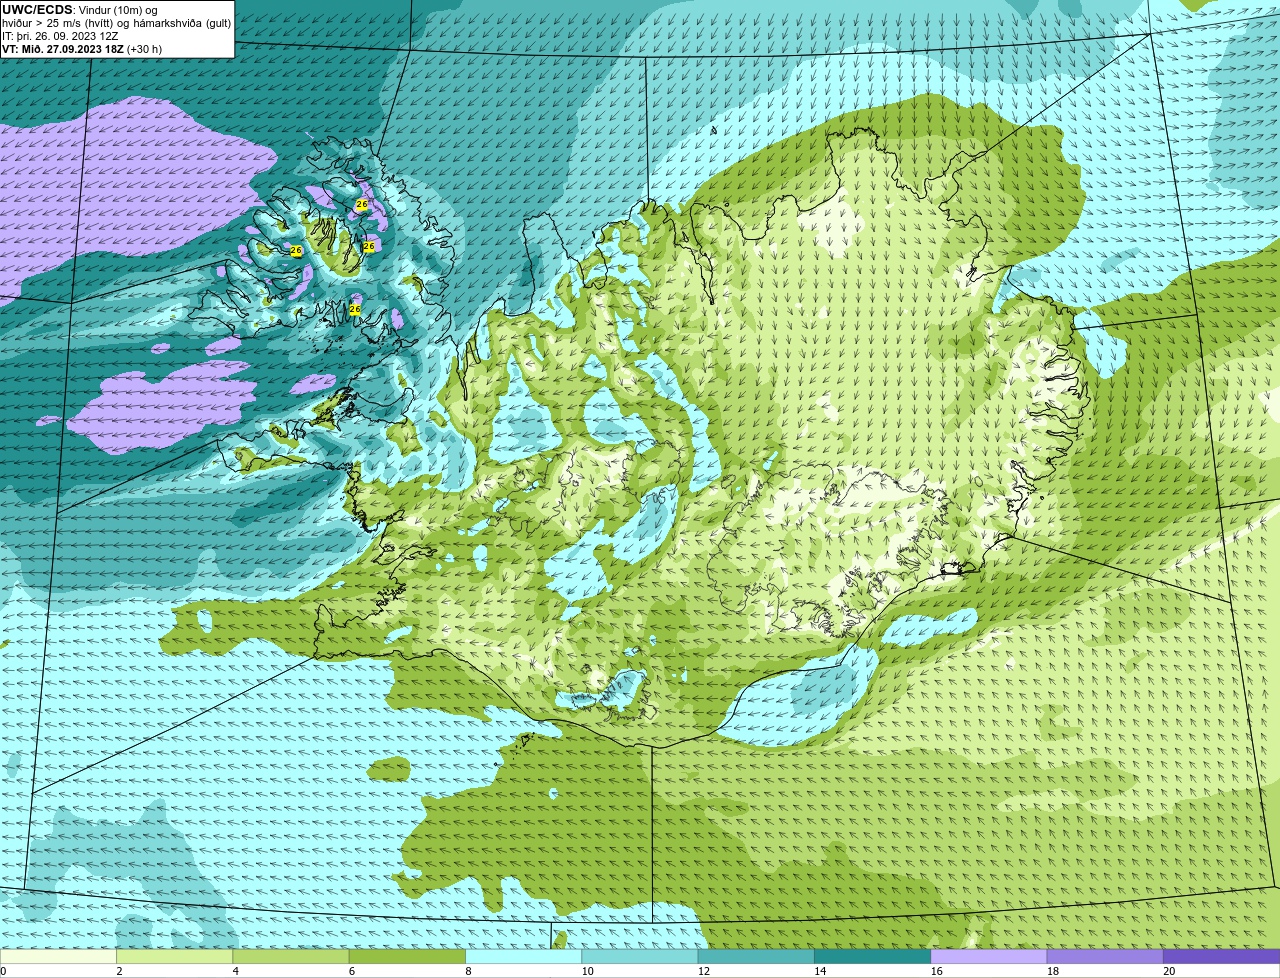Click the '12' label on the wind scale

tap(703, 971)
